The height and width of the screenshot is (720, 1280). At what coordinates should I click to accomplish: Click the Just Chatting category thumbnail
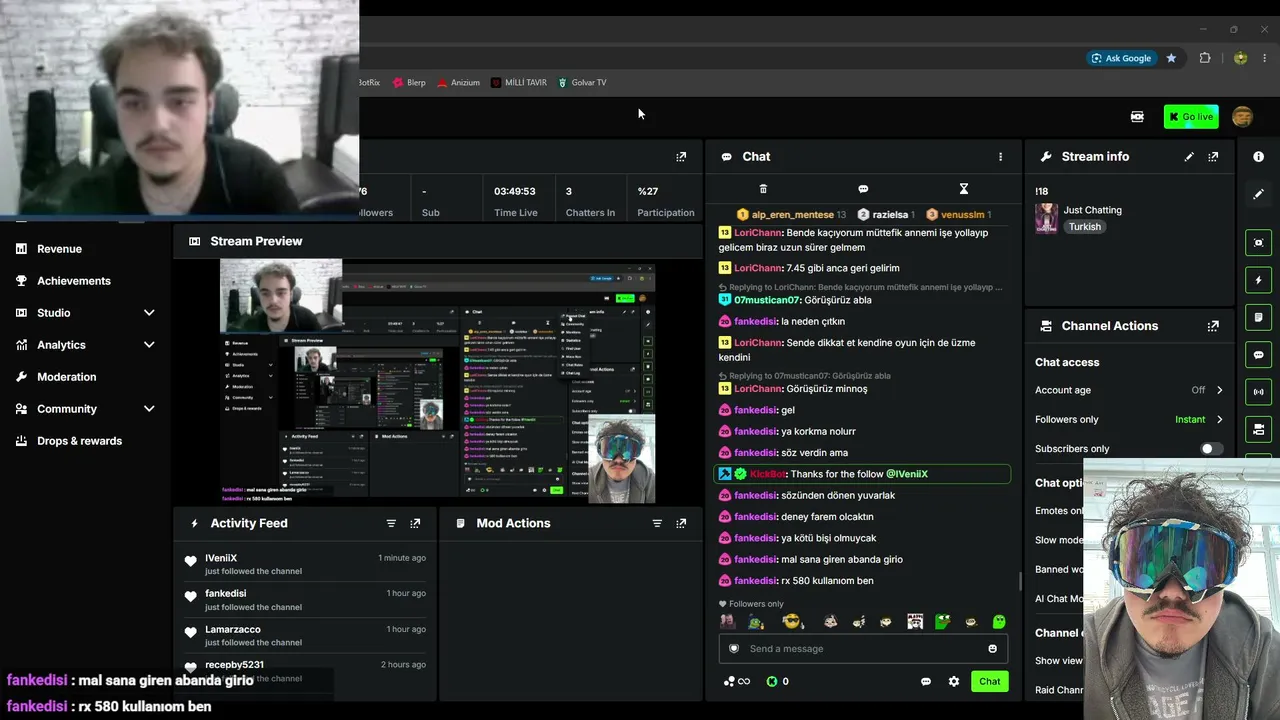[x=1047, y=218]
